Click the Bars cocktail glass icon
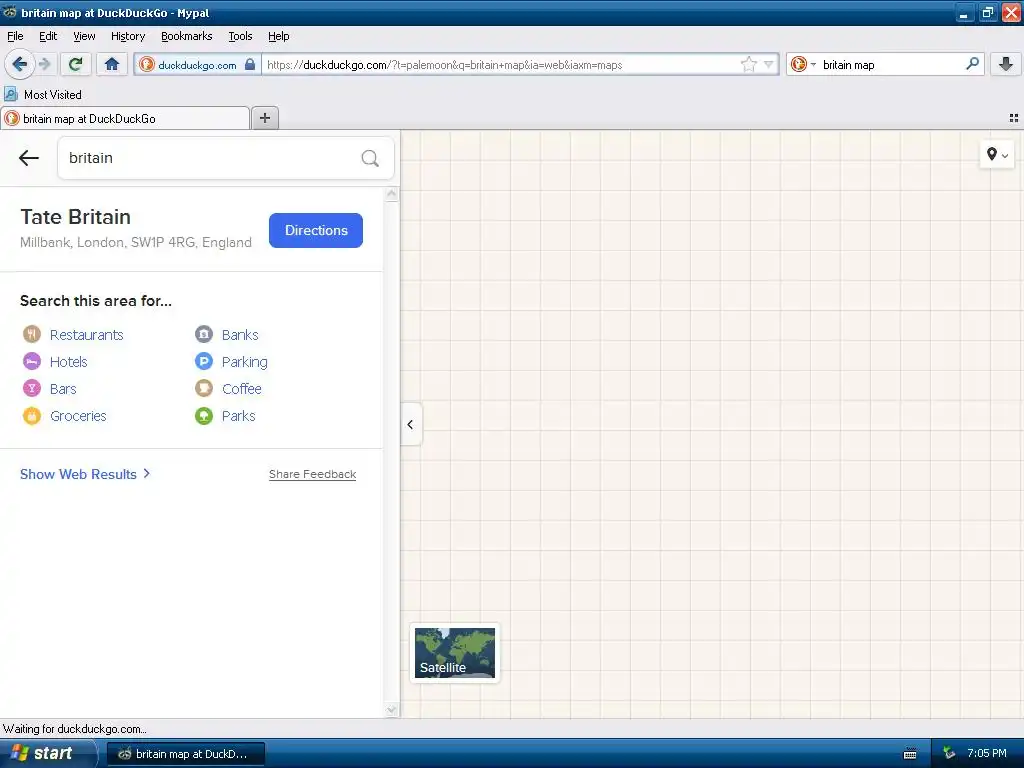 32,389
